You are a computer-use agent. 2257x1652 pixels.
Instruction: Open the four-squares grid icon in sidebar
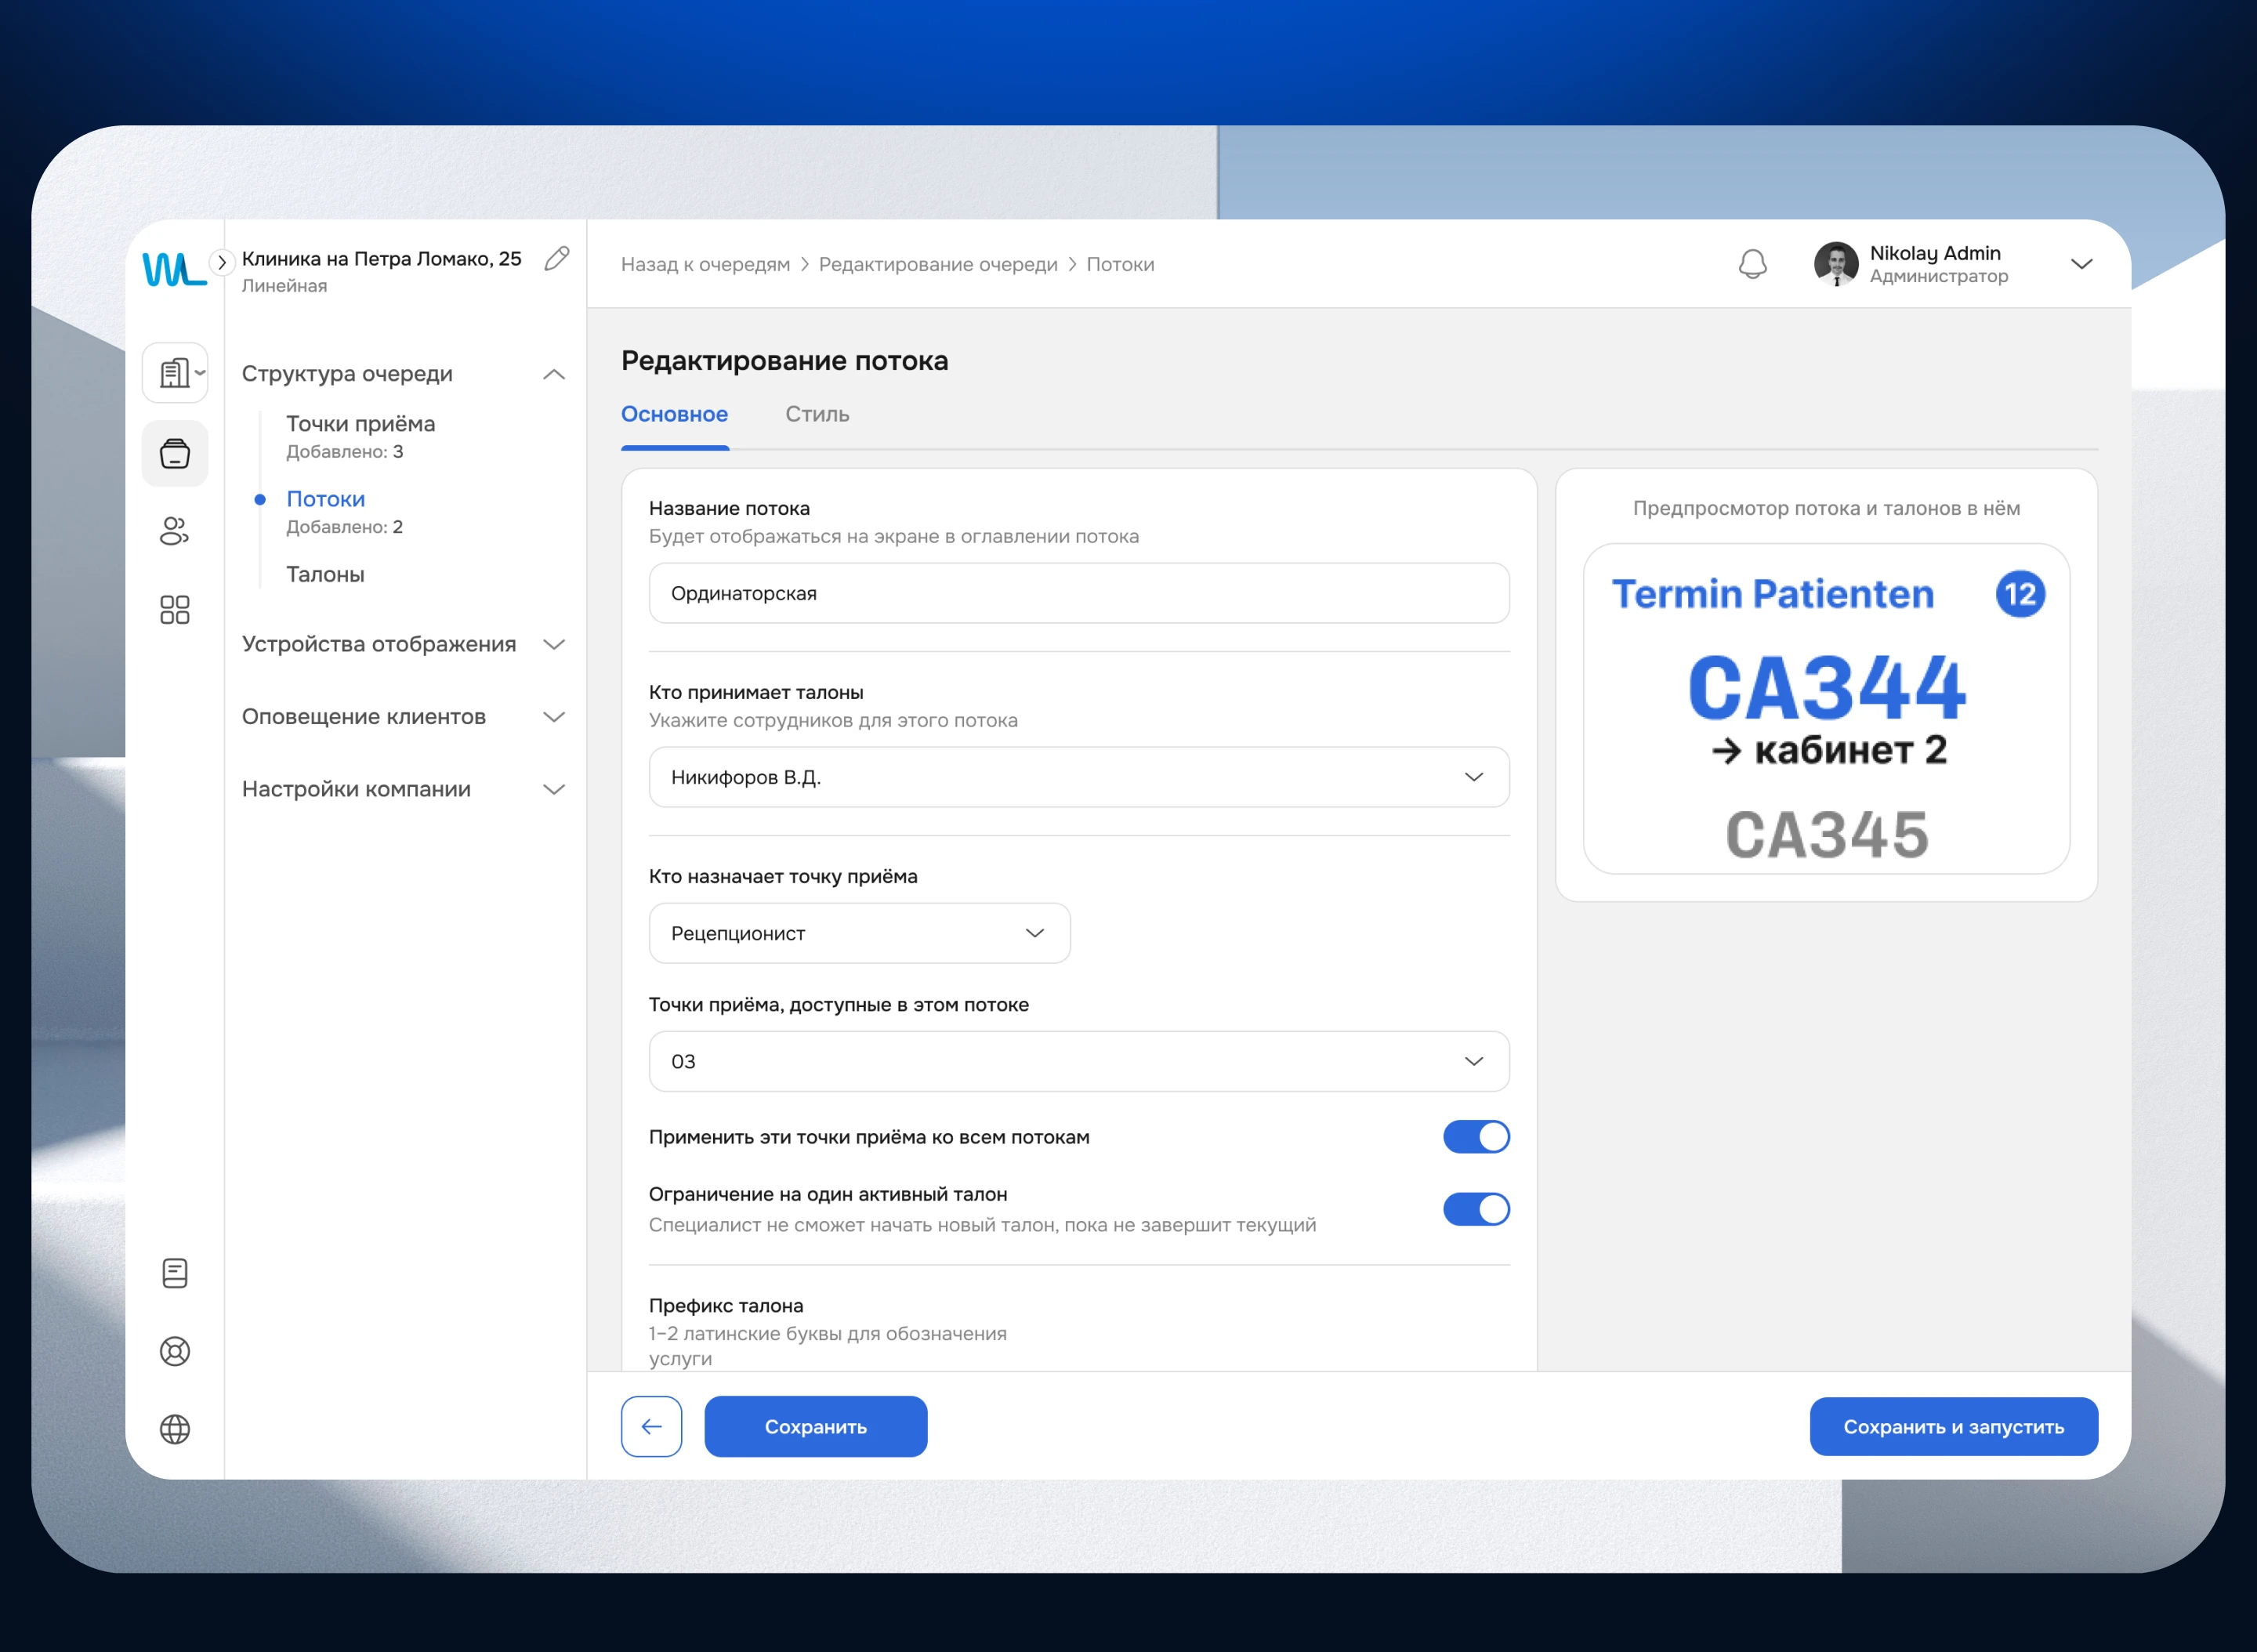tap(175, 609)
